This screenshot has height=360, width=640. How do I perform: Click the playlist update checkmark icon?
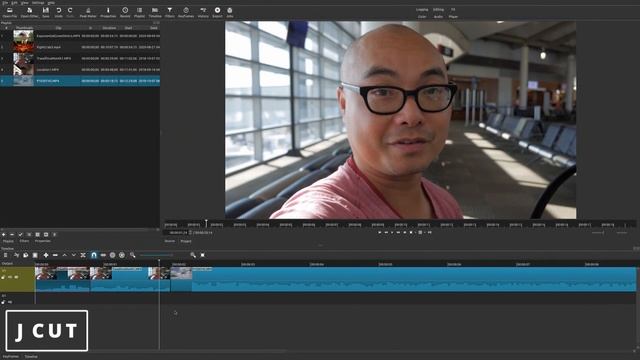(20, 235)
